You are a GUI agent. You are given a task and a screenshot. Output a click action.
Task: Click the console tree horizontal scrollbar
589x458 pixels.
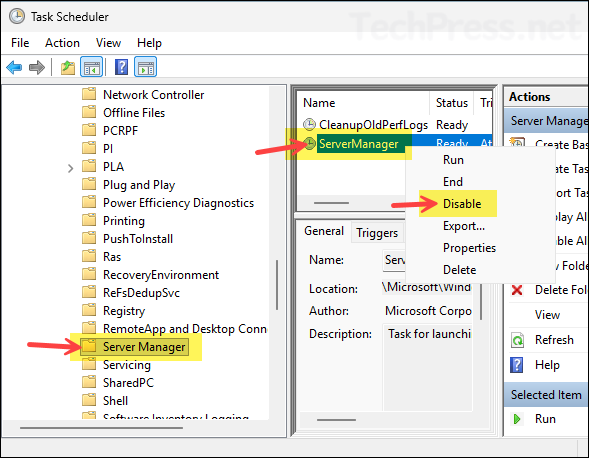pyautogui.click(x=101, y=428)
